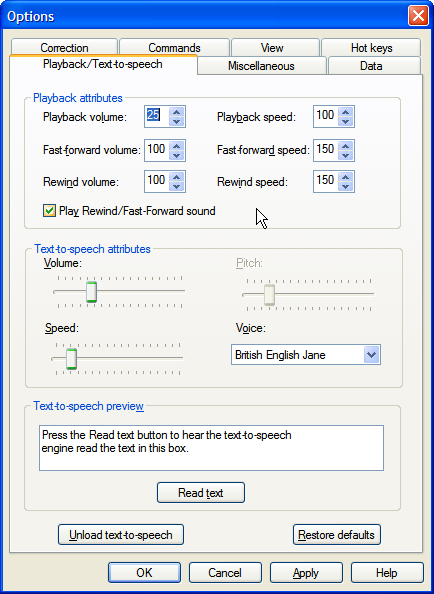This screenshot has width=434, height=594.
Task: Decrease Playback volume with down arrow
Action: point(176,121)
